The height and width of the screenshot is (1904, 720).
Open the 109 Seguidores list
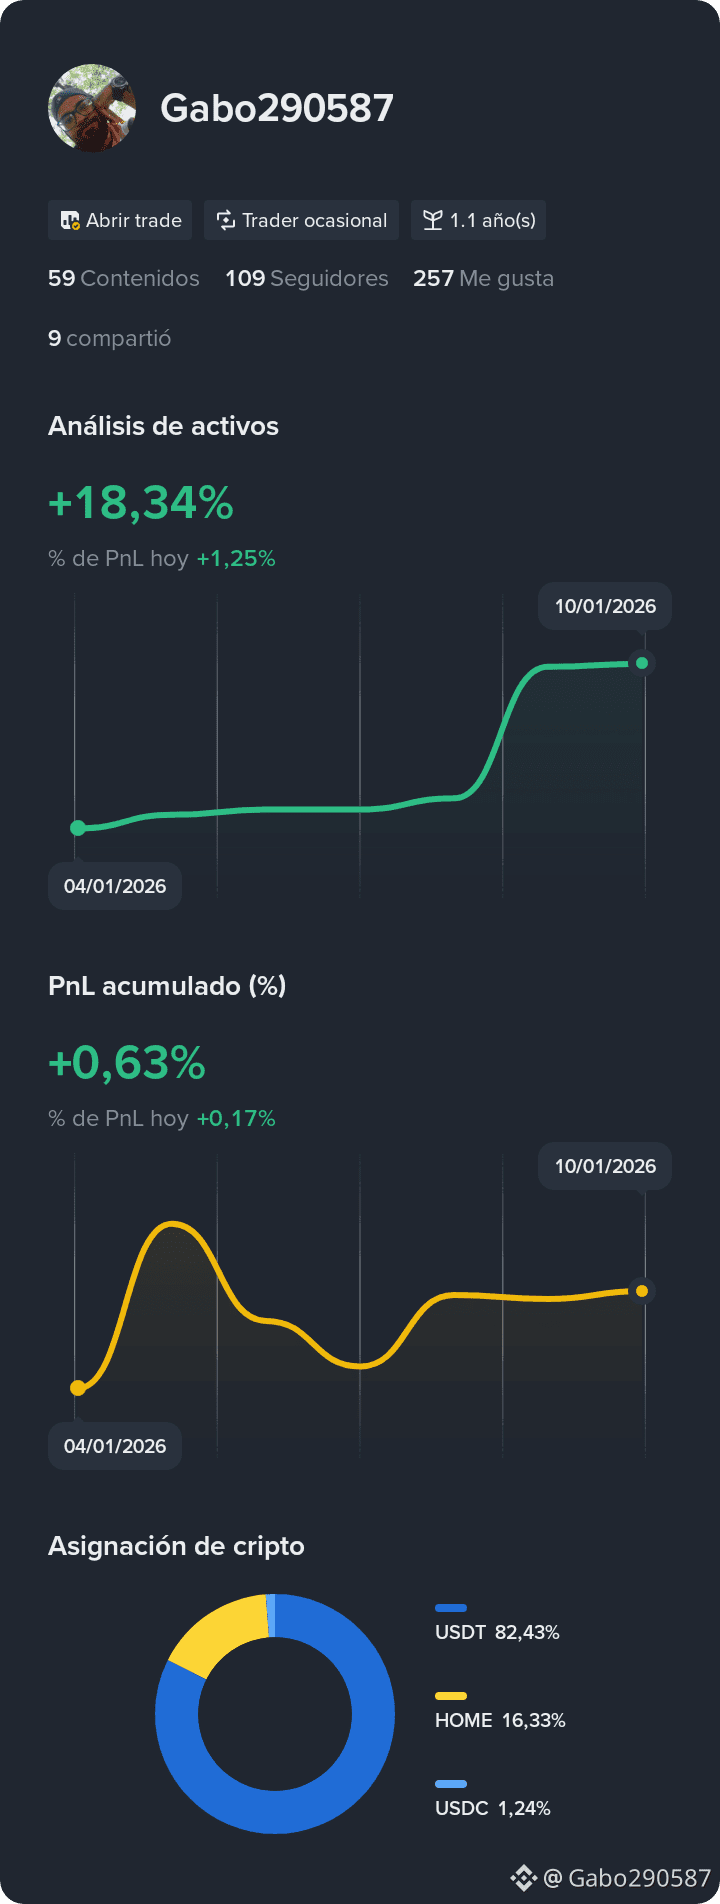coord(307,278)
